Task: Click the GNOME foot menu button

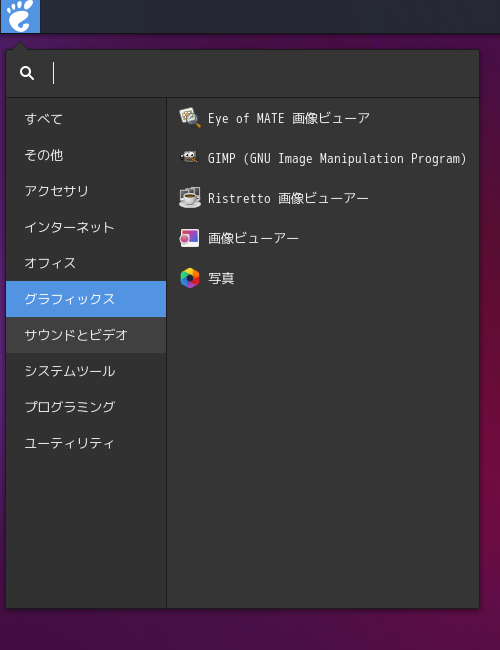Action: [x=20, y=16]
